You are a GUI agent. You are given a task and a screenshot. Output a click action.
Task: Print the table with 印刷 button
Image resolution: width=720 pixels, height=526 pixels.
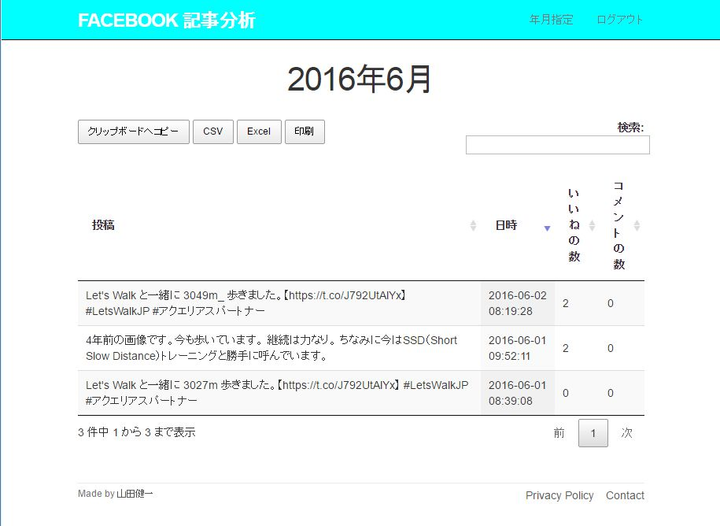tap(304, 132)
